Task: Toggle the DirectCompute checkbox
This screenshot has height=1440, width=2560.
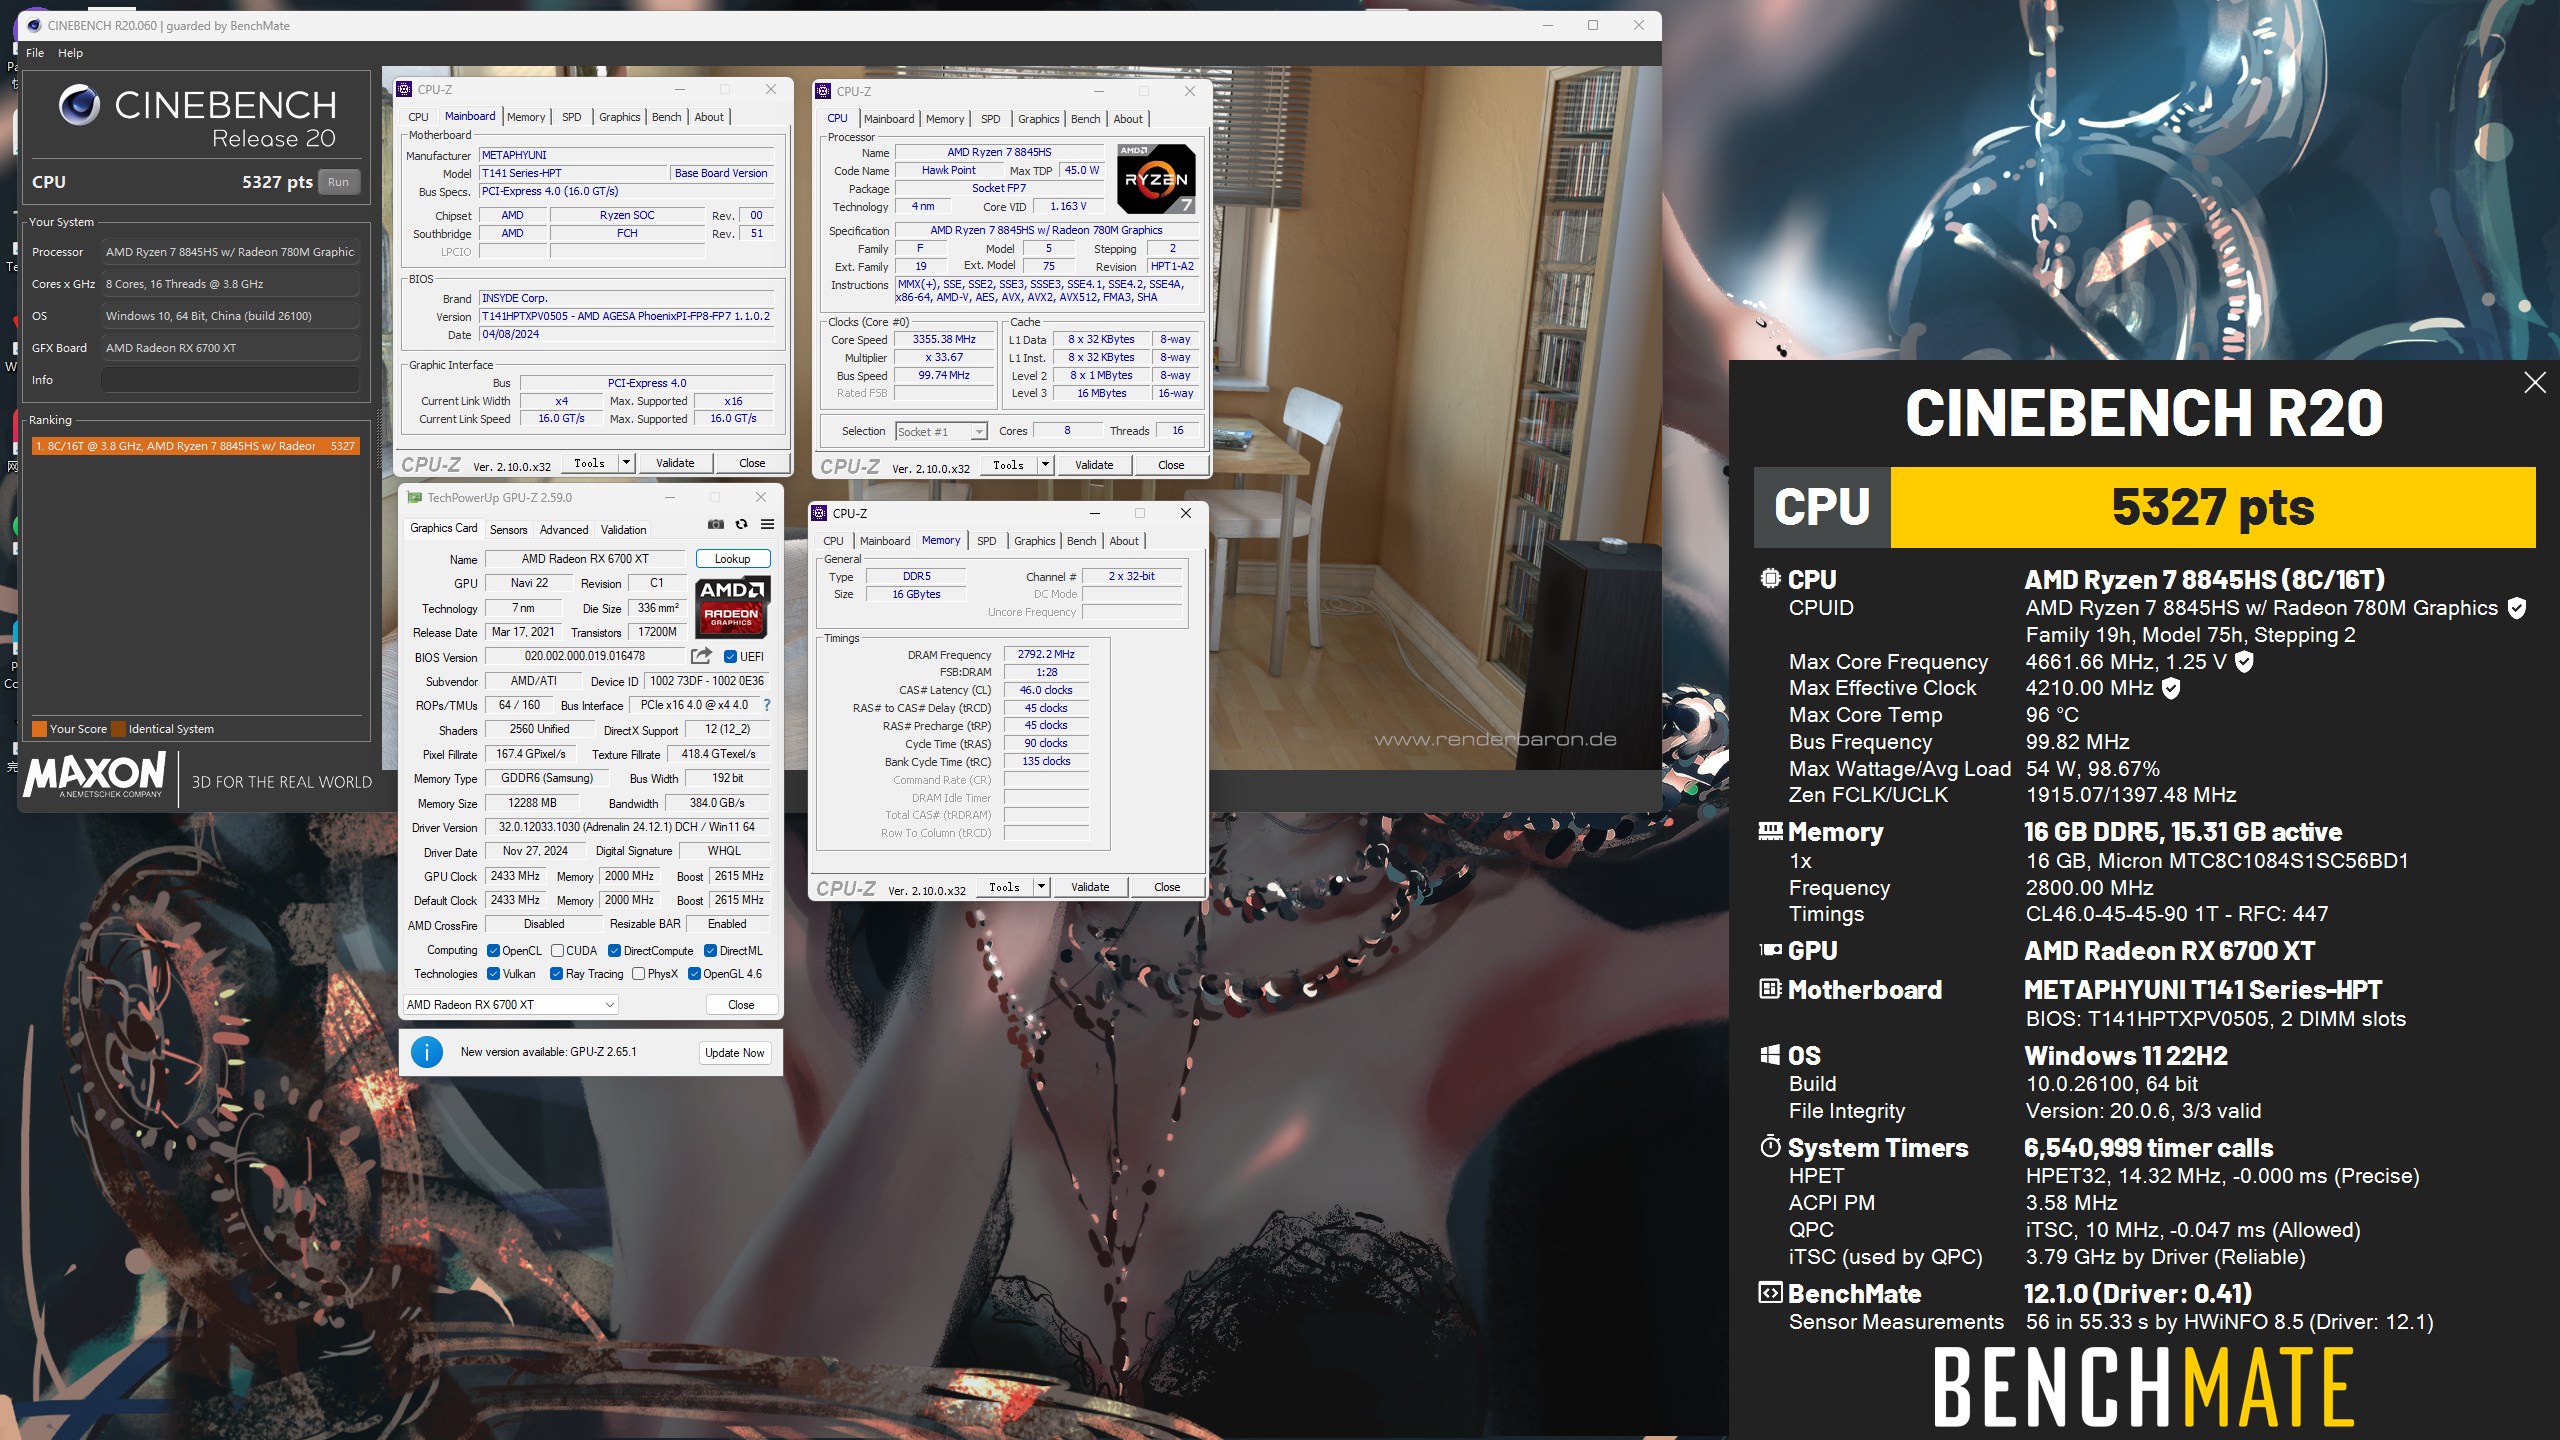Action: (x=614, y=951)
